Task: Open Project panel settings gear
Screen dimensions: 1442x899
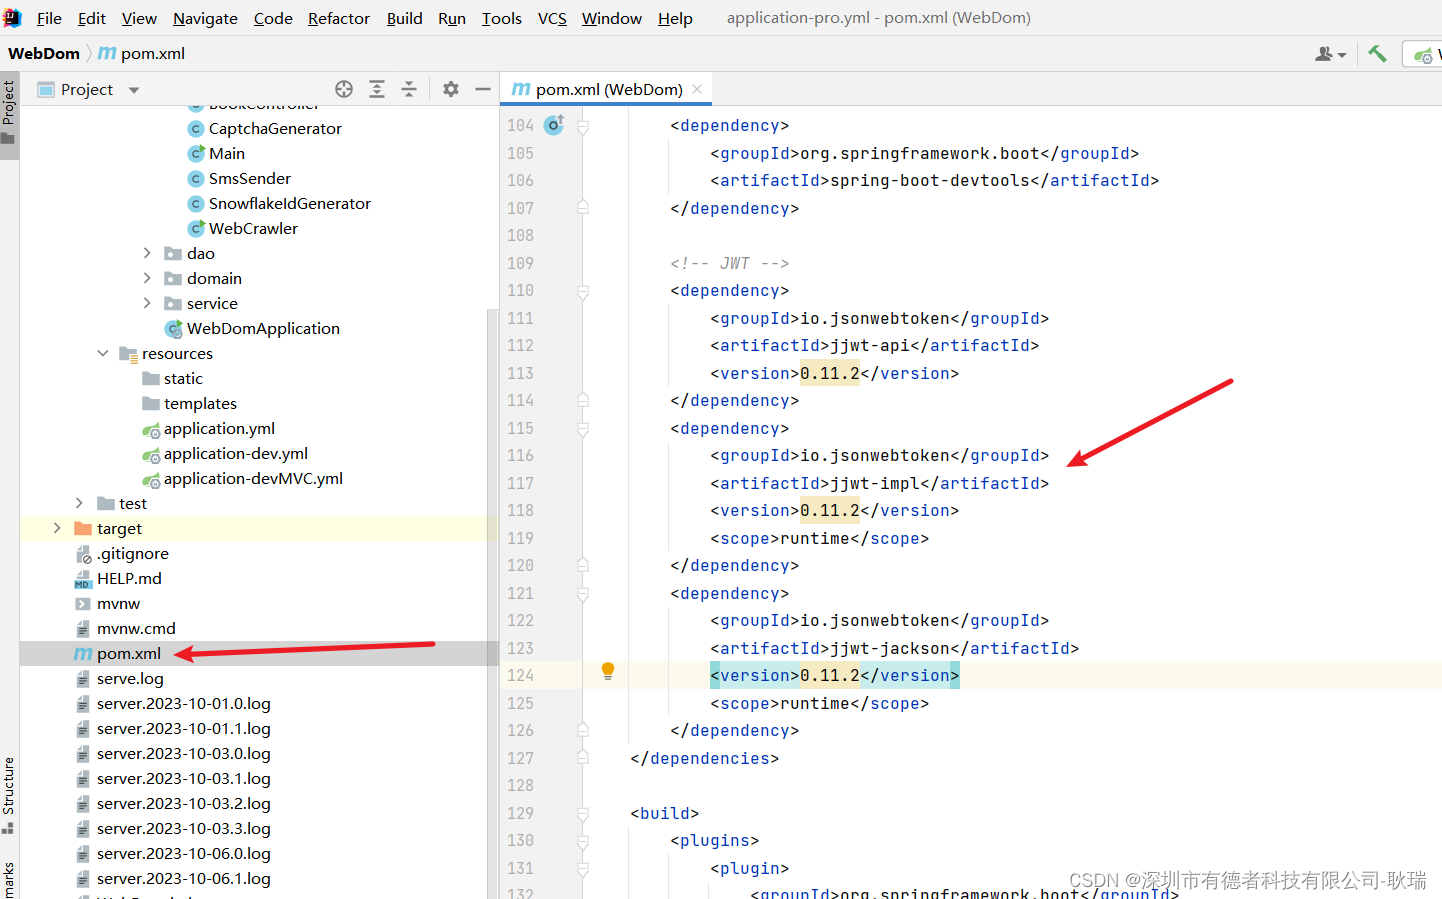Action: coord(451,89)
